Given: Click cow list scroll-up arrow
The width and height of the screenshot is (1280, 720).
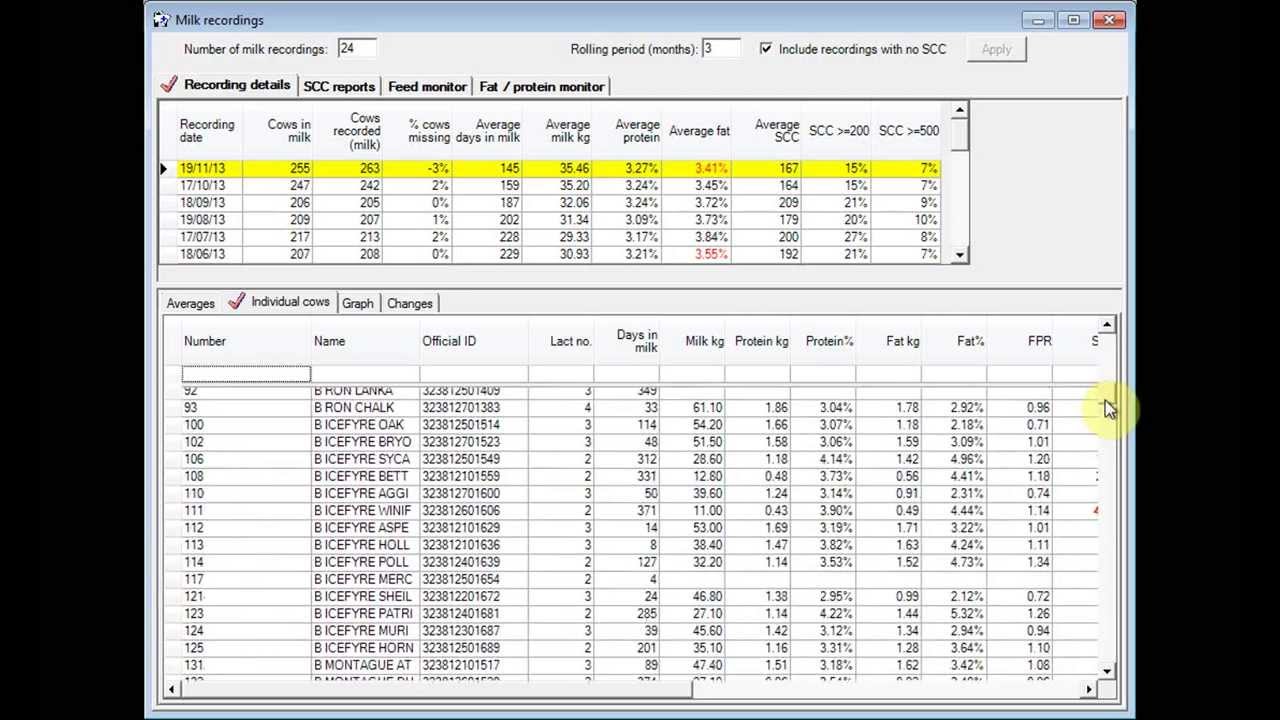Looking at the screenshot, I should (1107, 325).
